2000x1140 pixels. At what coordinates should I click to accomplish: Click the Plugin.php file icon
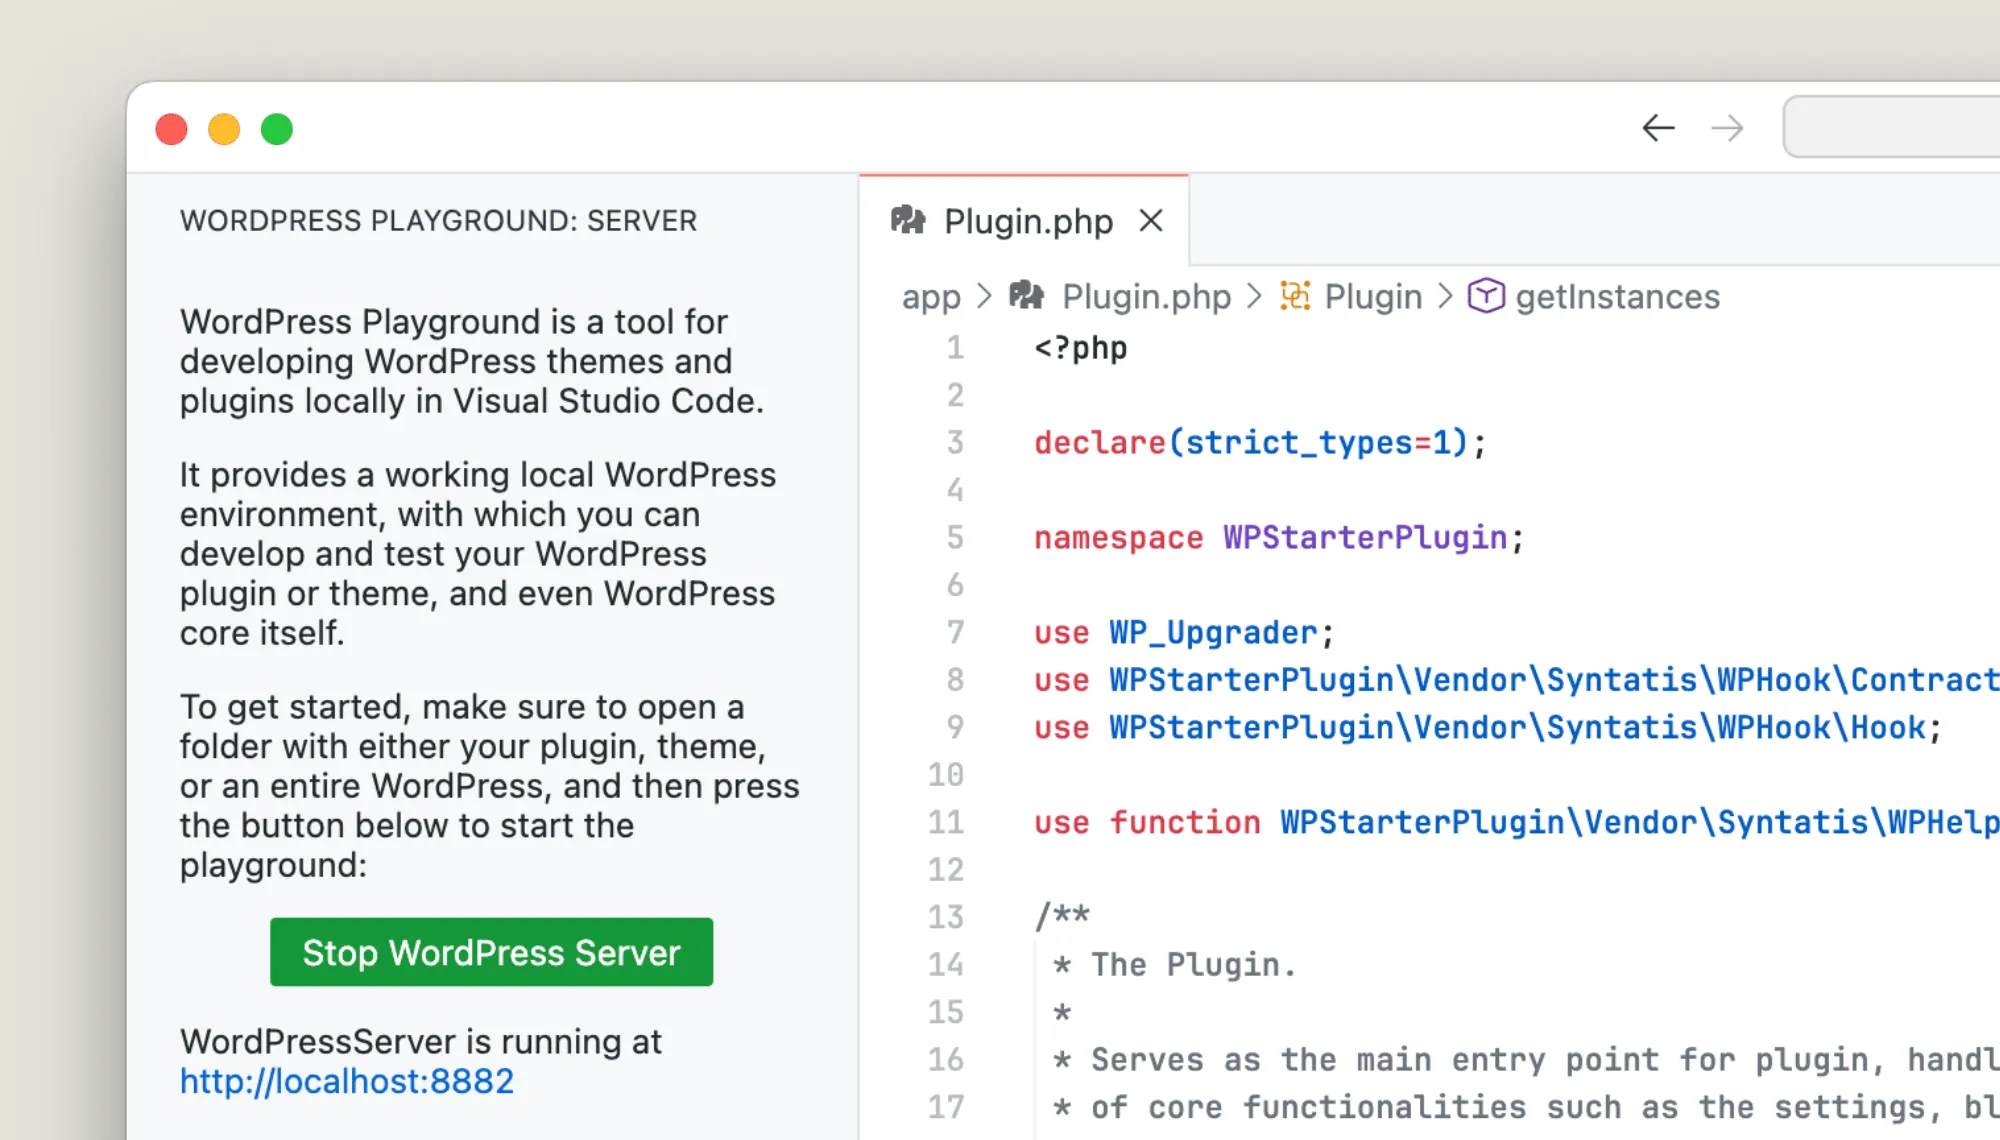pos(907,220)
